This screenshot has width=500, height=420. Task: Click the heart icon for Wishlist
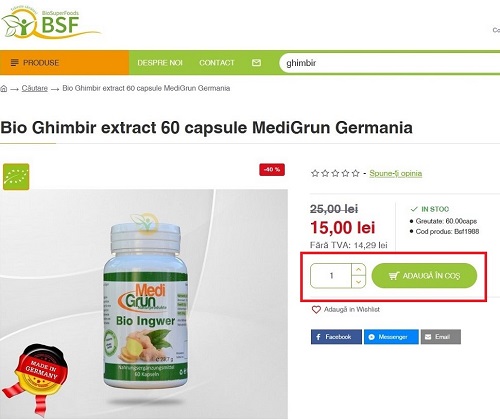316,310
